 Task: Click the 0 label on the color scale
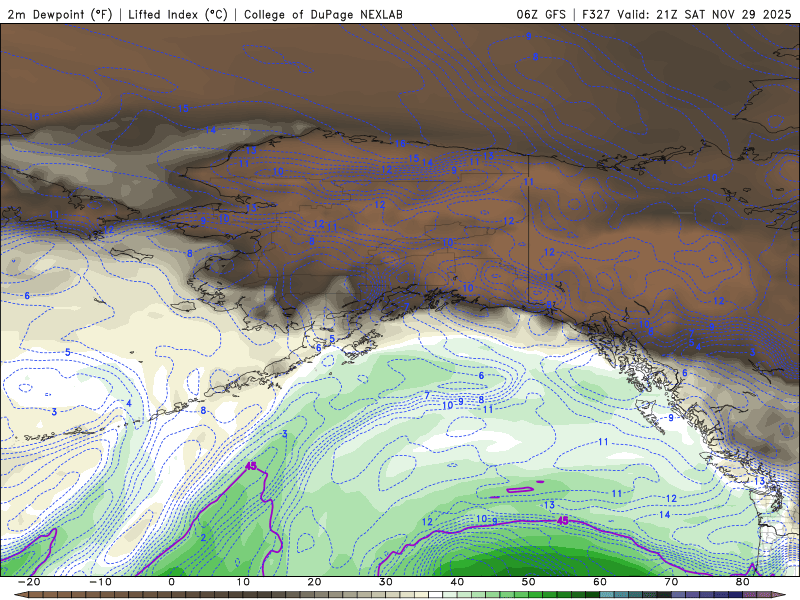pyautogui.click(x=171, y=582)
